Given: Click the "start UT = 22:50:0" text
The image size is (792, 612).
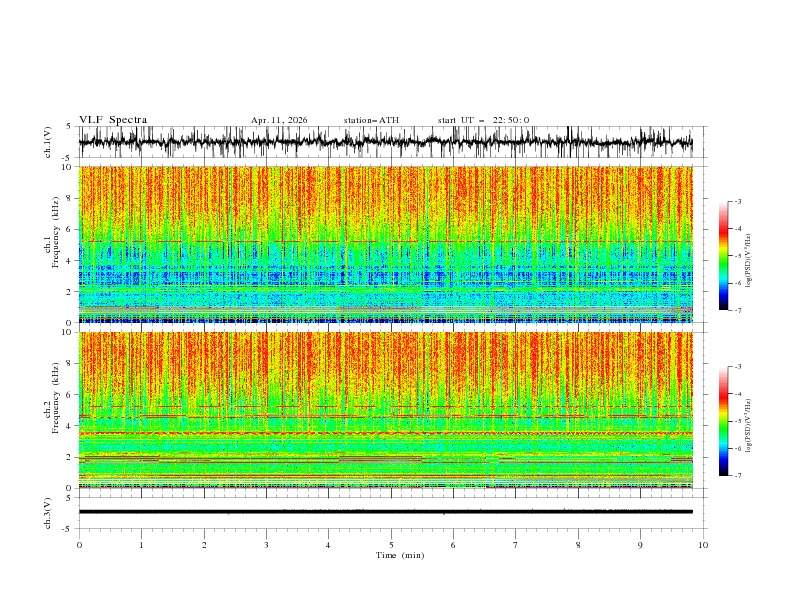Looking at the screenshot, I should pos(483,120).
